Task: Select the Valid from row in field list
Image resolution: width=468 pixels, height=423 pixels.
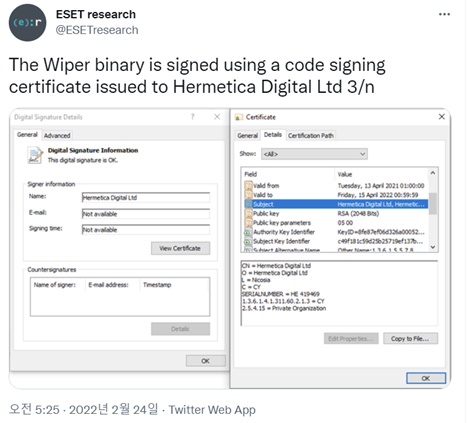Action: (x=335, y=186)
